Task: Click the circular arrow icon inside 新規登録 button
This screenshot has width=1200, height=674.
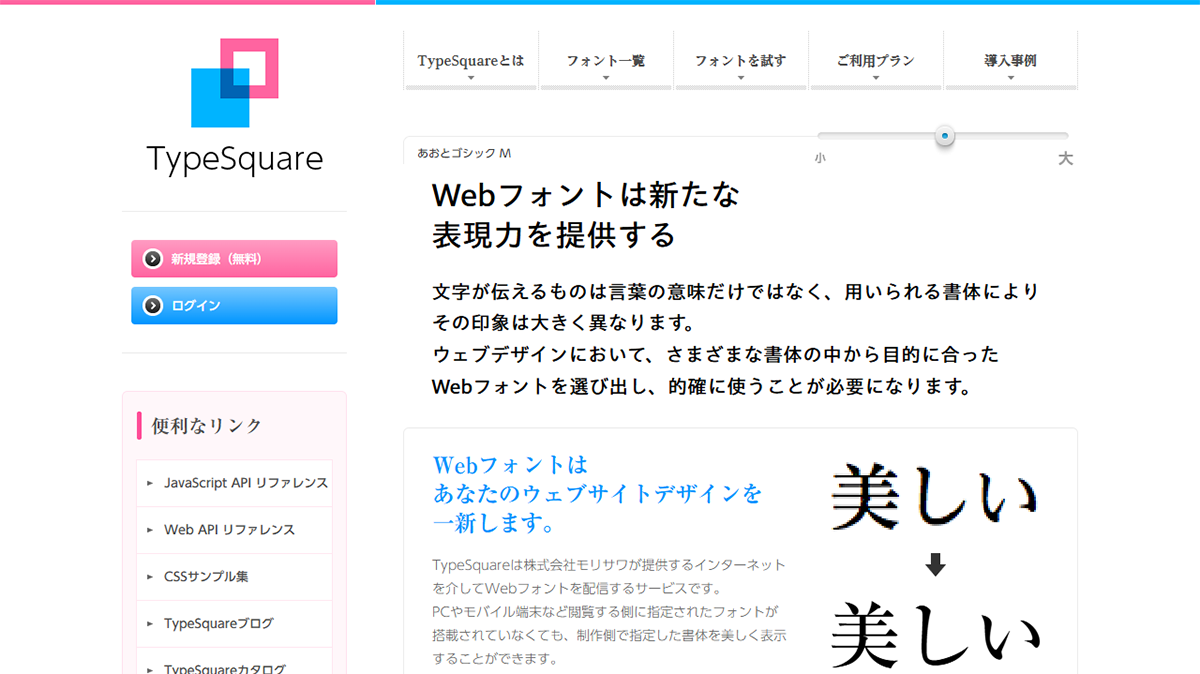Action: [153, 258]
